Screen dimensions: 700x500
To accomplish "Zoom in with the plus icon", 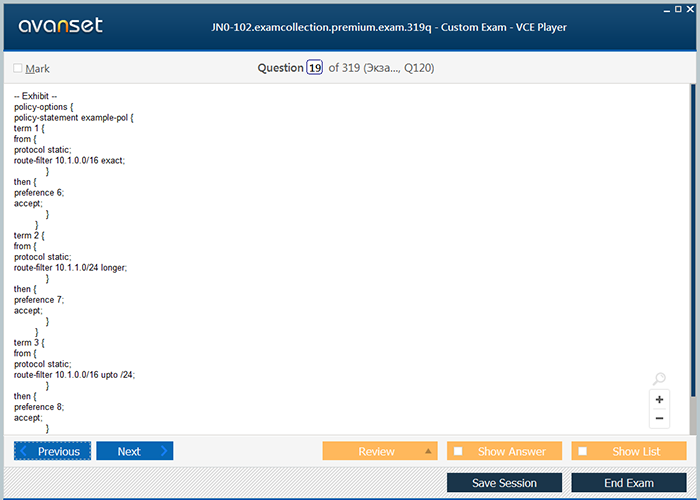I will [x=659, y=400].
